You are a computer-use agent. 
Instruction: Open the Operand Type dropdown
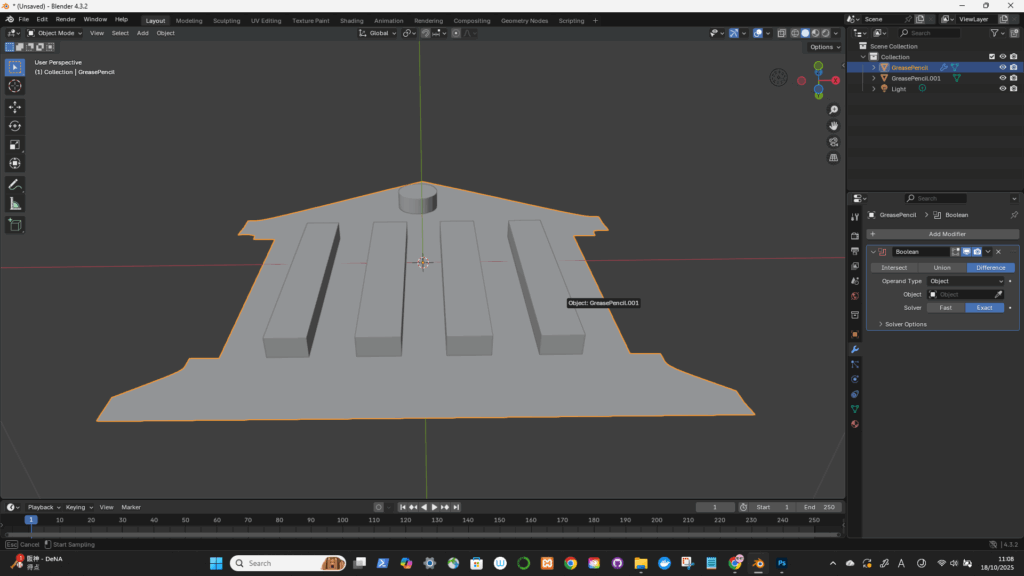coord(966,281)
